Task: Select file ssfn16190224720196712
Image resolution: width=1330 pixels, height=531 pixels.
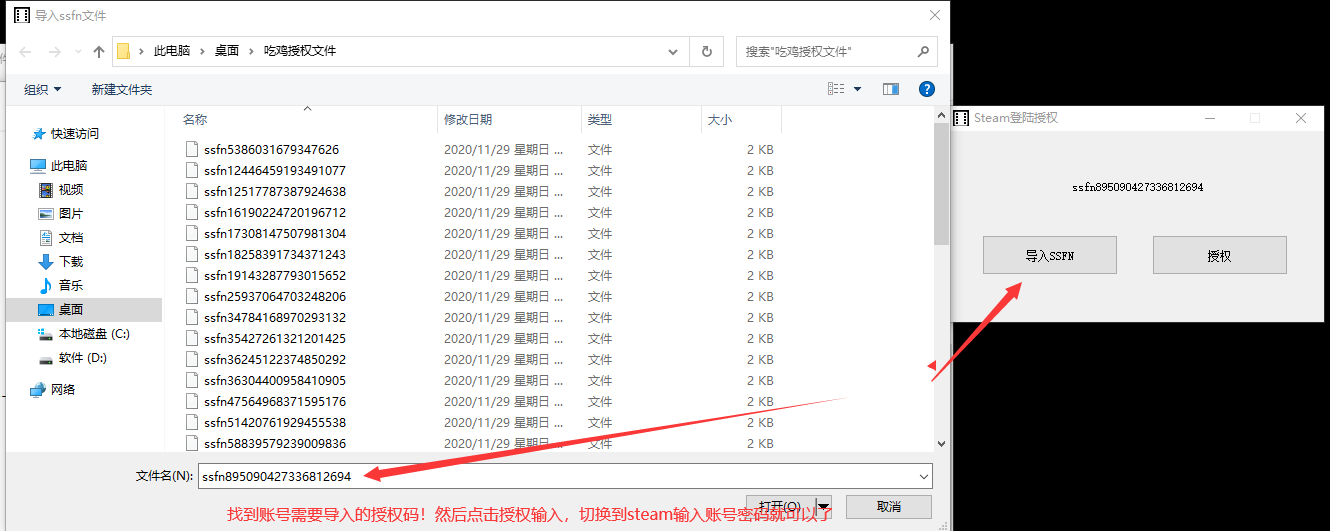Action: click(x=275, y=213)
